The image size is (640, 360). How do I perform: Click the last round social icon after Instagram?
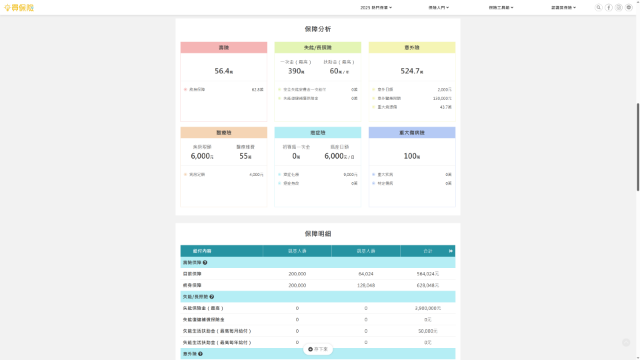click(629, 7)
